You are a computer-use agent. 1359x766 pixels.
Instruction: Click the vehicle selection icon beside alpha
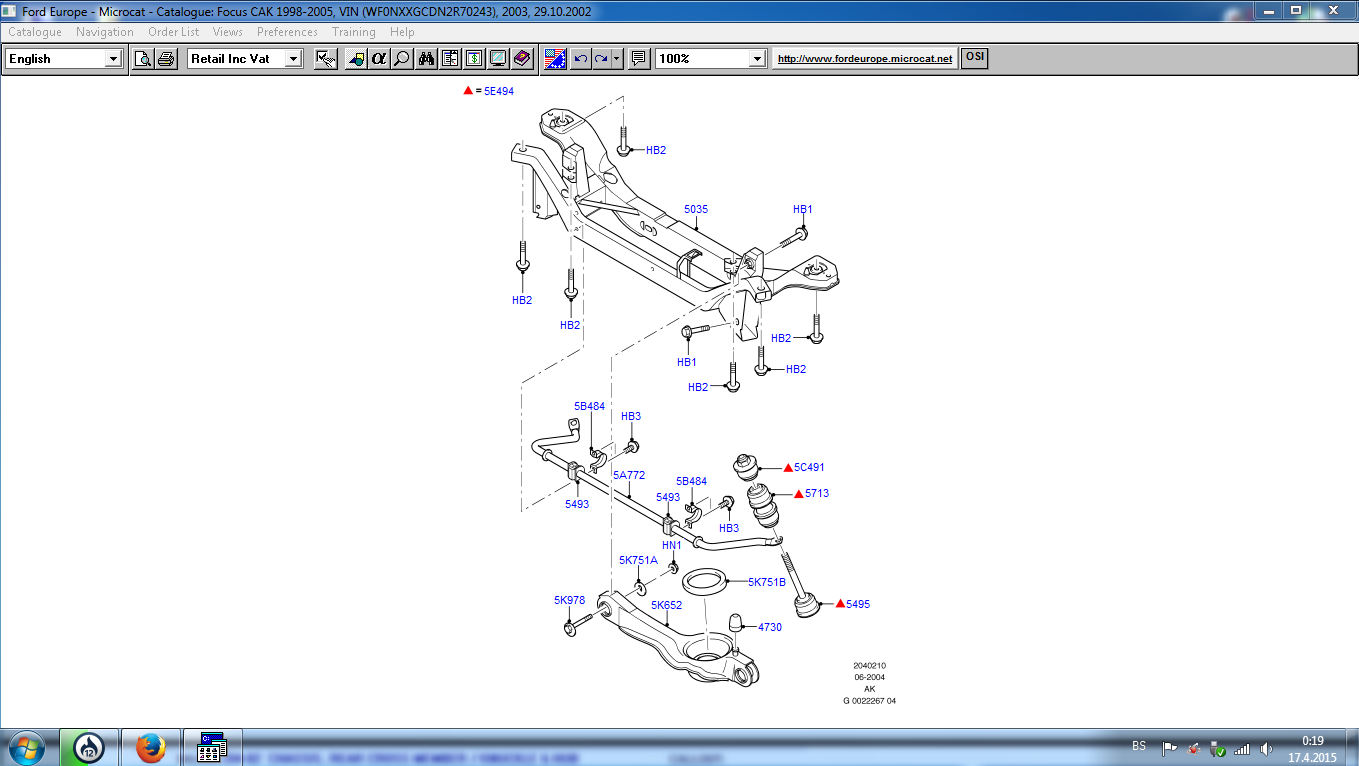356,59
